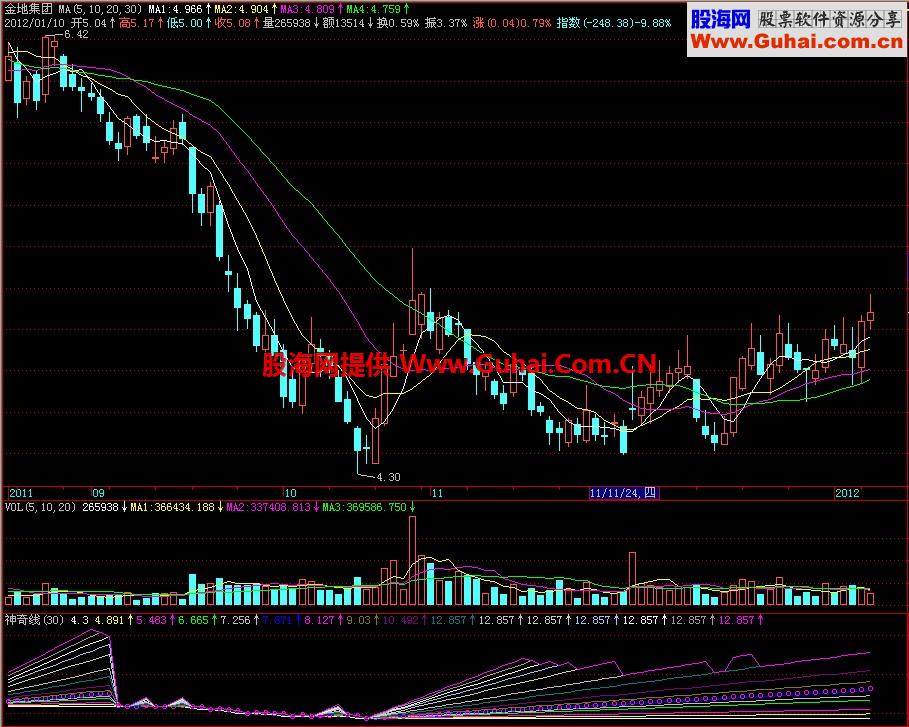
Task: Click the closing price 收5.08
Action: pyautogui.click(x=233, y=23)
